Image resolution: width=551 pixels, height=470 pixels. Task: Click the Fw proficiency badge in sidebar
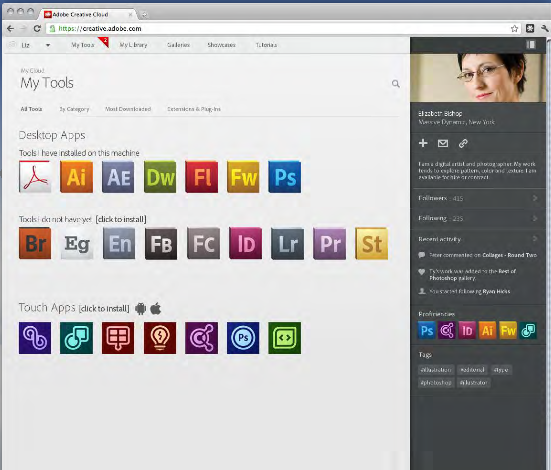click(508, 330)
